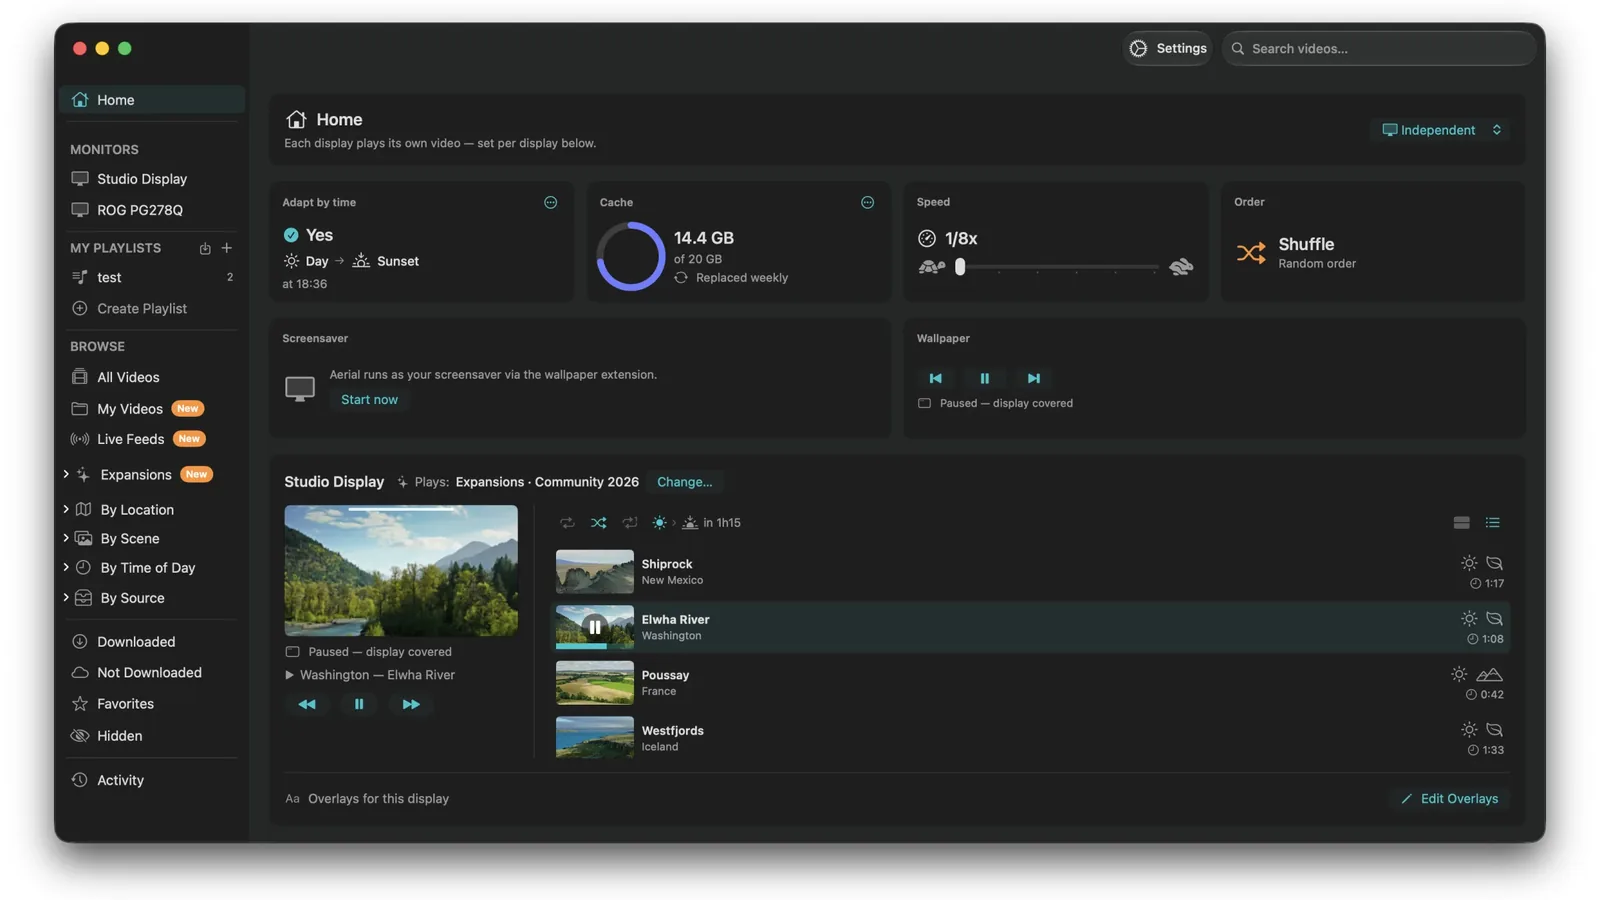The width and height of the screenshot is (1600, 900).
Task: Open Adapt by time options menu
Action: point(550,203)
